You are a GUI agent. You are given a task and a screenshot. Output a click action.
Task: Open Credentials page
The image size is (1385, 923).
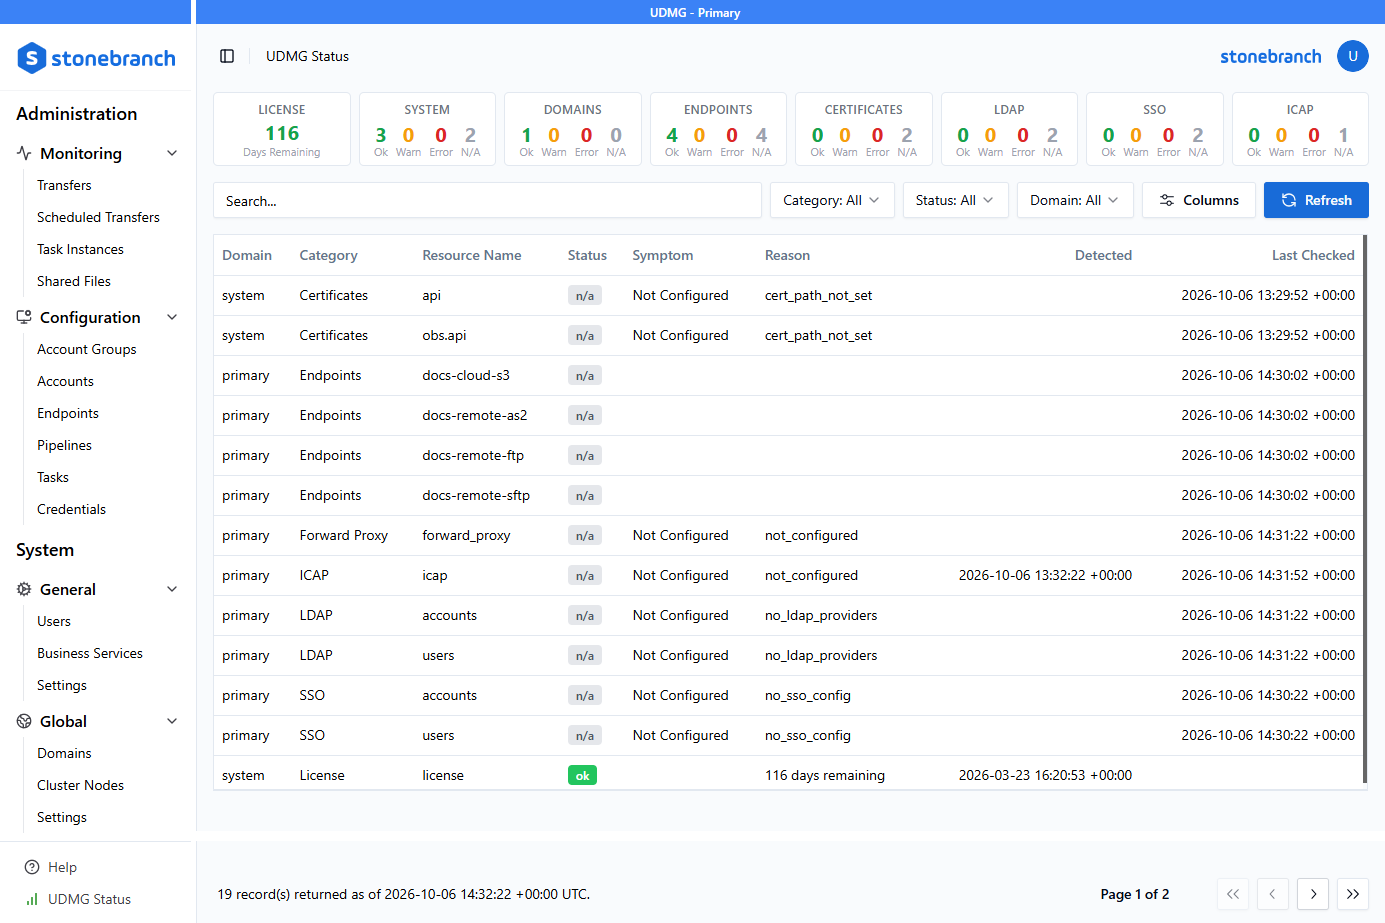click(x=71, y=509)
